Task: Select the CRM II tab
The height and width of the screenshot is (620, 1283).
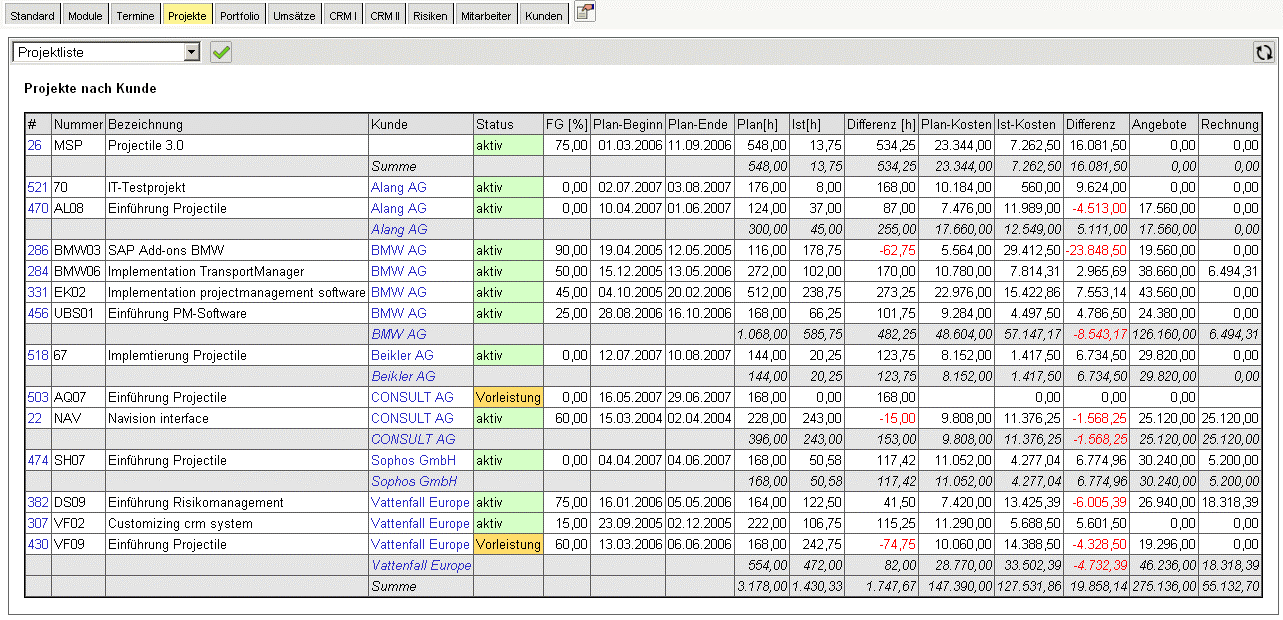Action: (x=385, y=16)
